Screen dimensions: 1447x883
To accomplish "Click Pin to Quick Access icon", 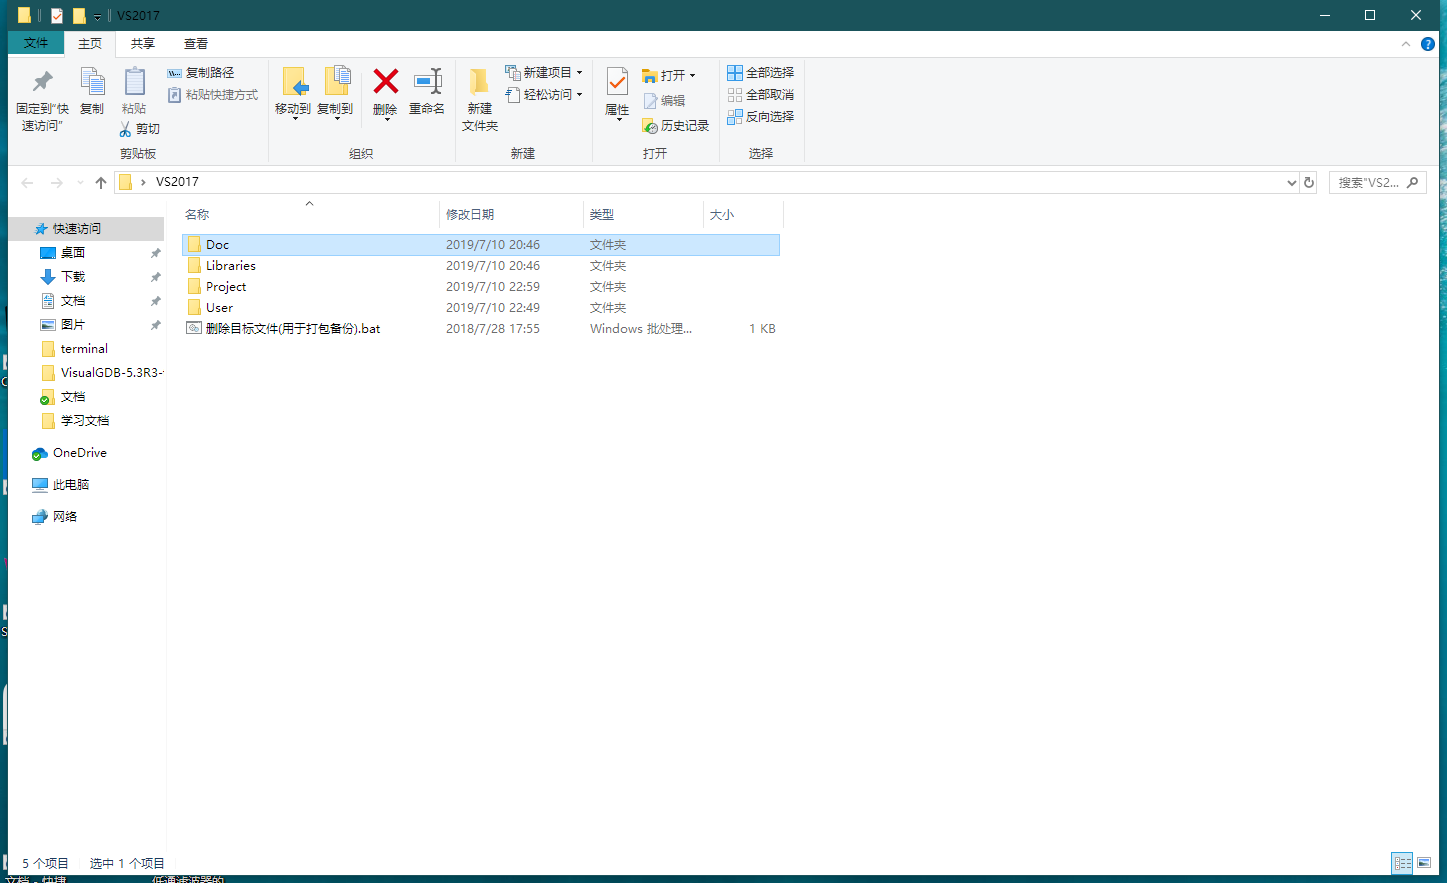I will click(x=42, y=83).
